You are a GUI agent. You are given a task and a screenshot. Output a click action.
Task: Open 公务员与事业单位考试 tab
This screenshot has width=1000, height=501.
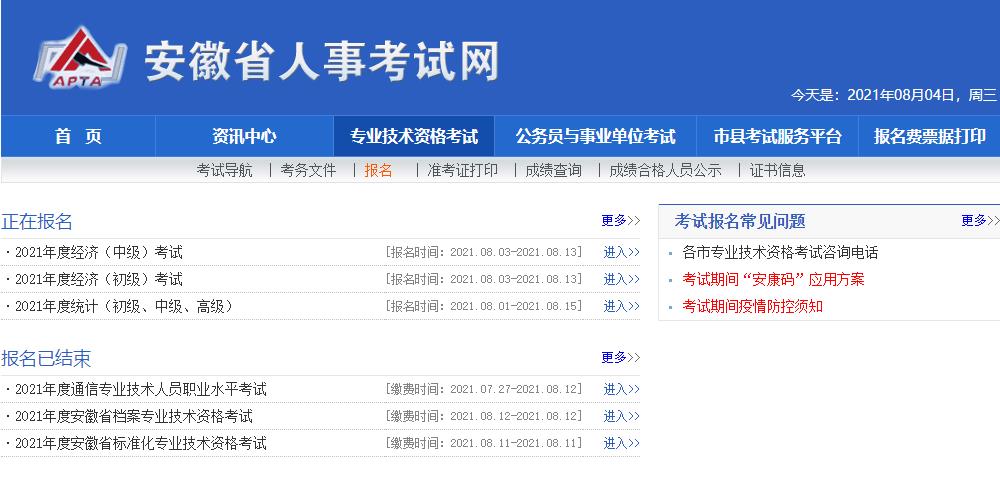595,137
